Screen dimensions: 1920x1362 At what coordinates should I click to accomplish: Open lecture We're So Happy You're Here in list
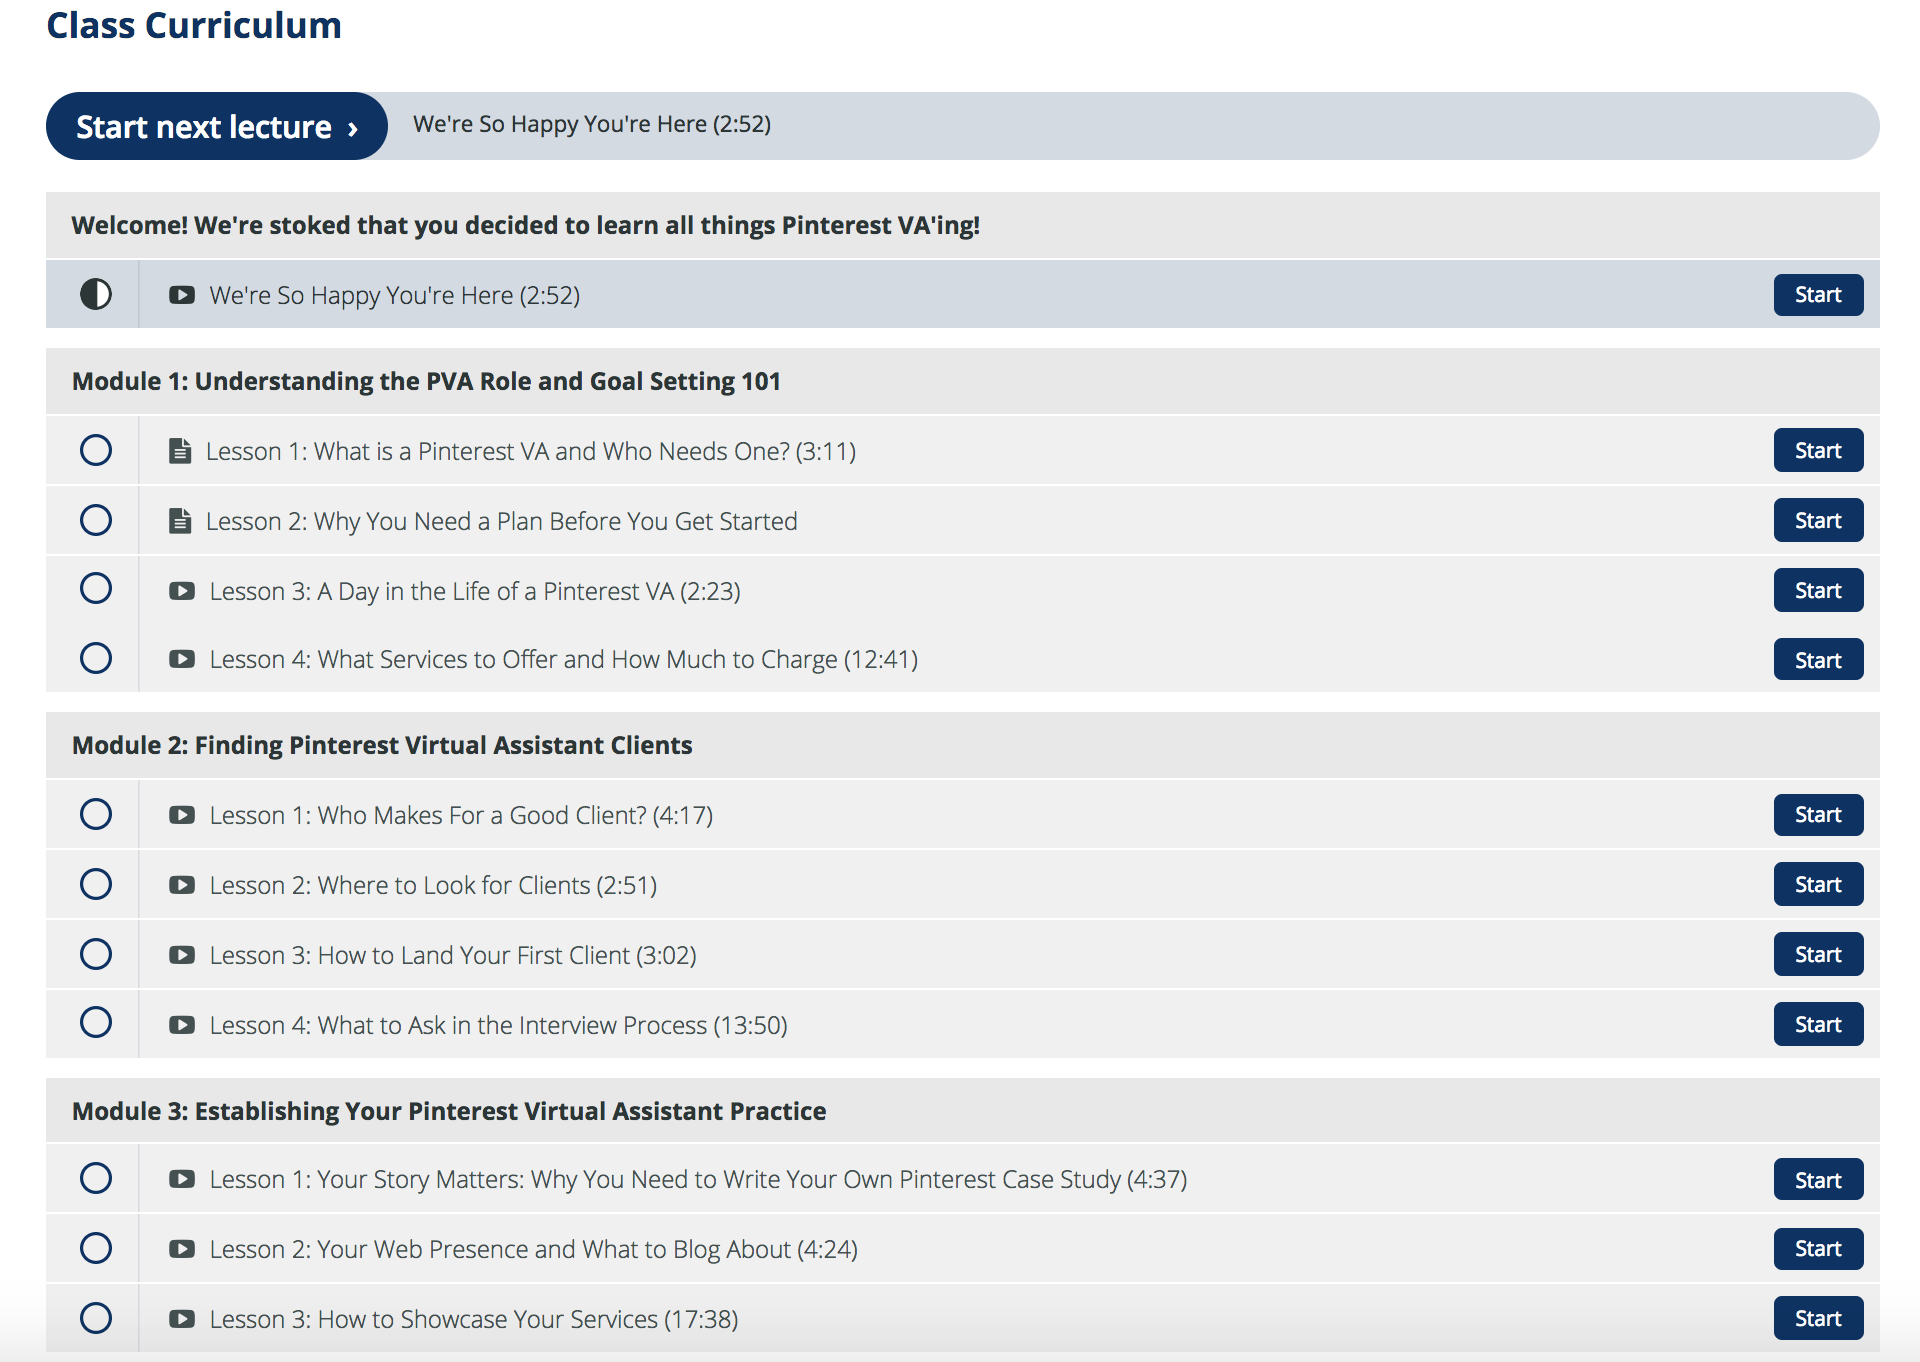coord(395,296)
